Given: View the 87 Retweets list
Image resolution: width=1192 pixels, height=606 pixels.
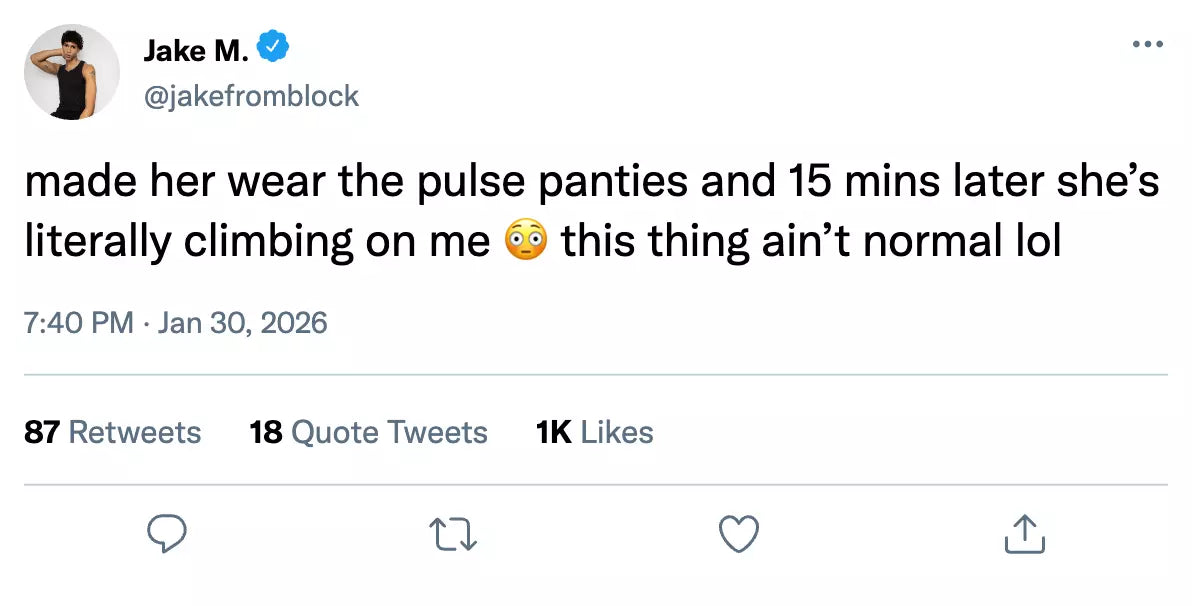Looking at the screenshot, I should 113,432.
